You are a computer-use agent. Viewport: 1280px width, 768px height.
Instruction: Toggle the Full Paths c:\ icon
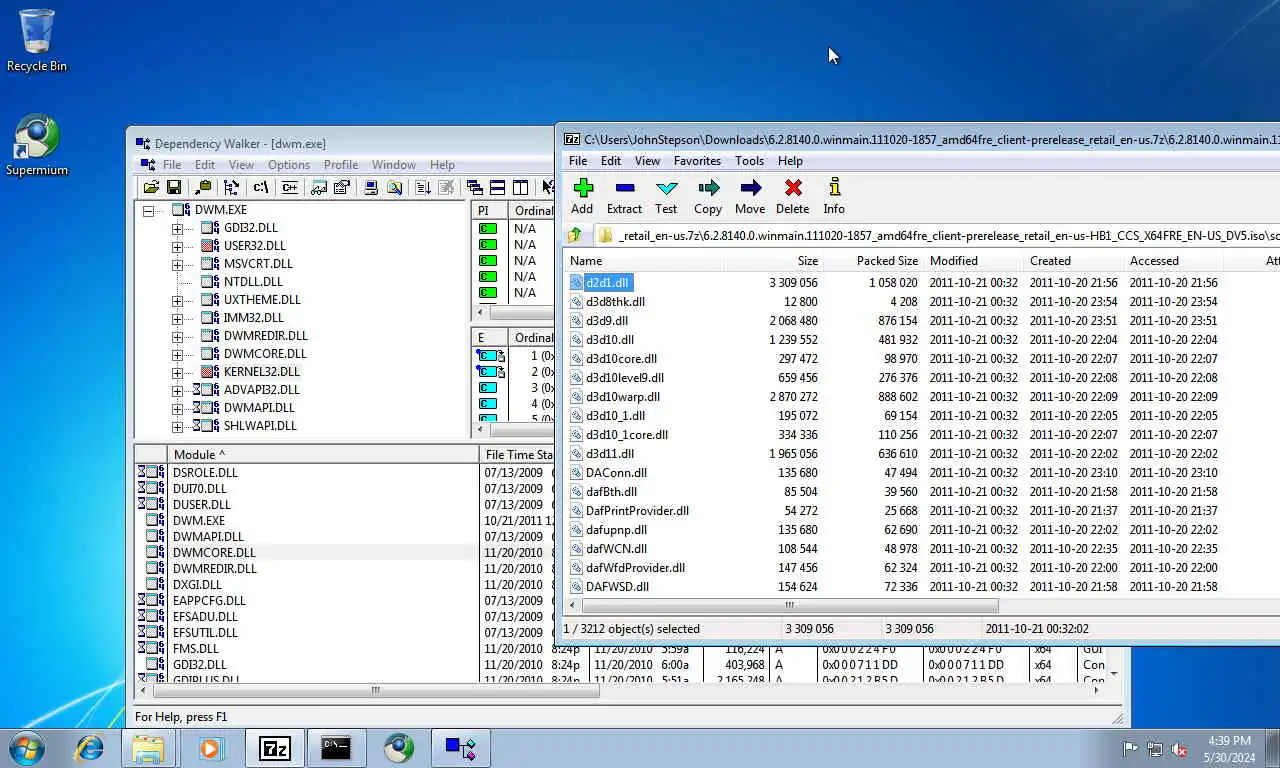coord(261,187)
